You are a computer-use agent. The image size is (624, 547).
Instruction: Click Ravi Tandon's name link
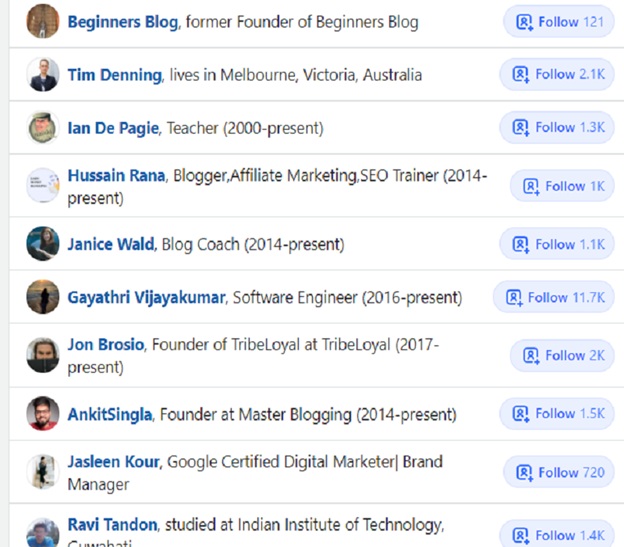(x=113, y=525)
